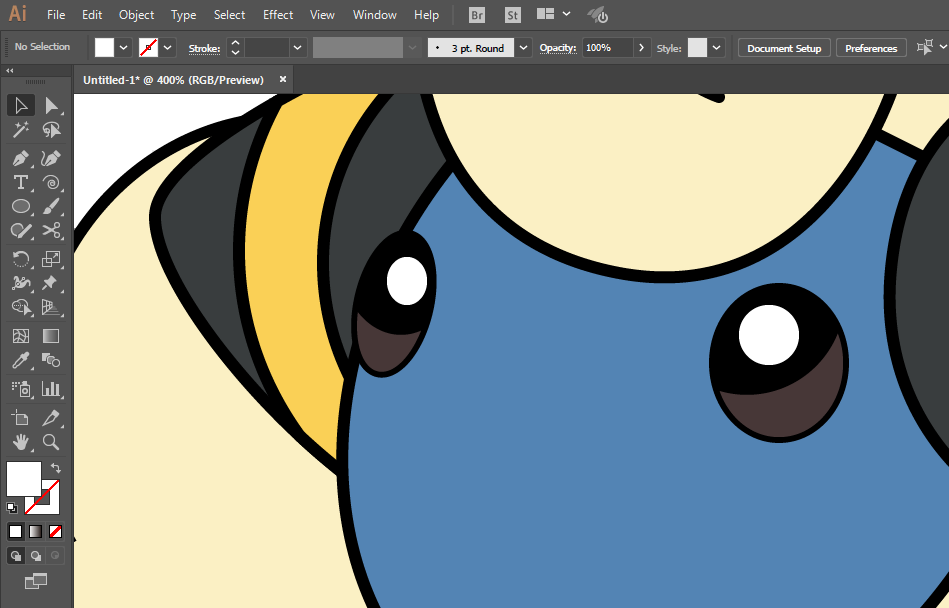Choose the Shaper tool

click(21, 230)
